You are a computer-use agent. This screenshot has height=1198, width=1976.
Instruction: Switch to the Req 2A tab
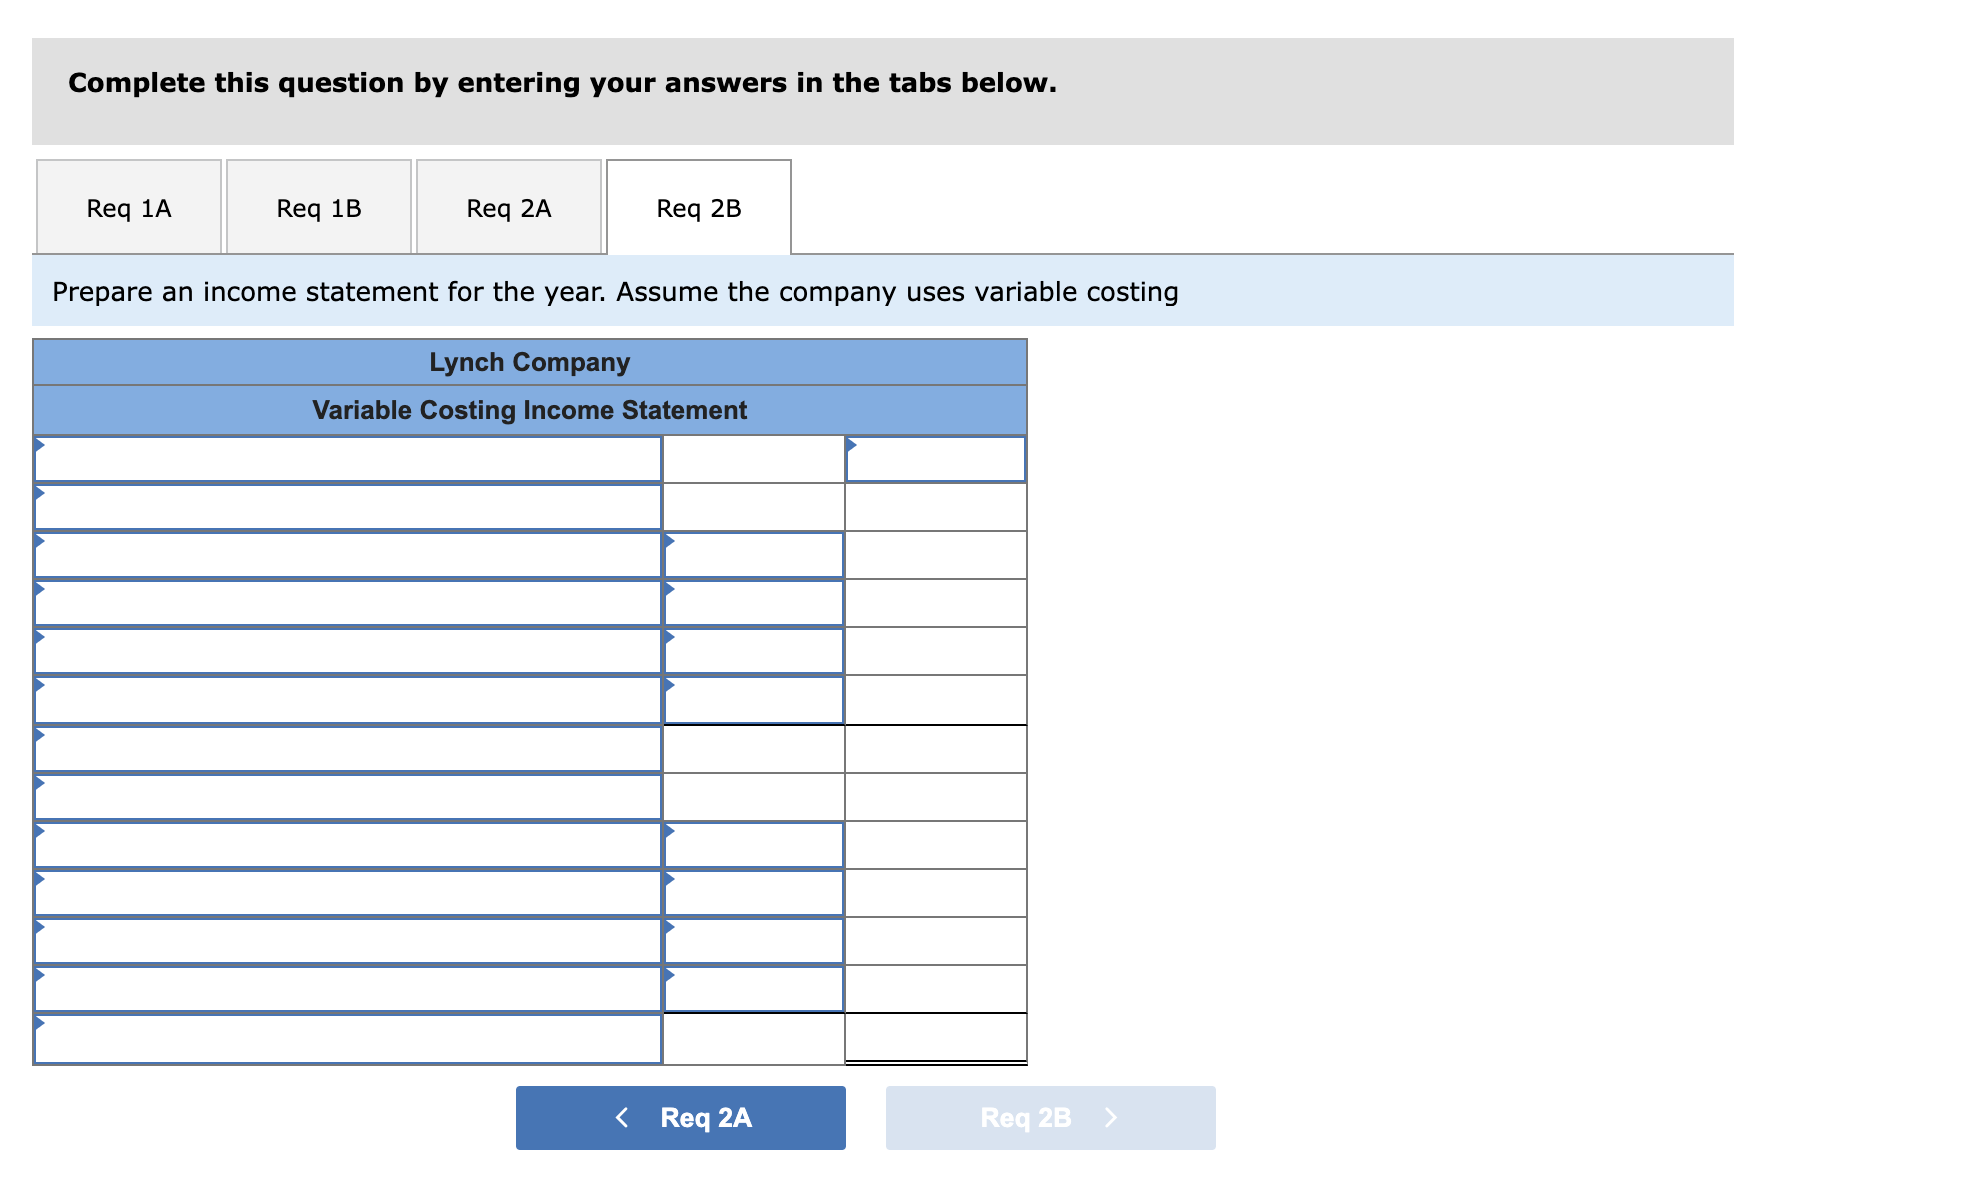pyautogui.click(x=508, y=207)
